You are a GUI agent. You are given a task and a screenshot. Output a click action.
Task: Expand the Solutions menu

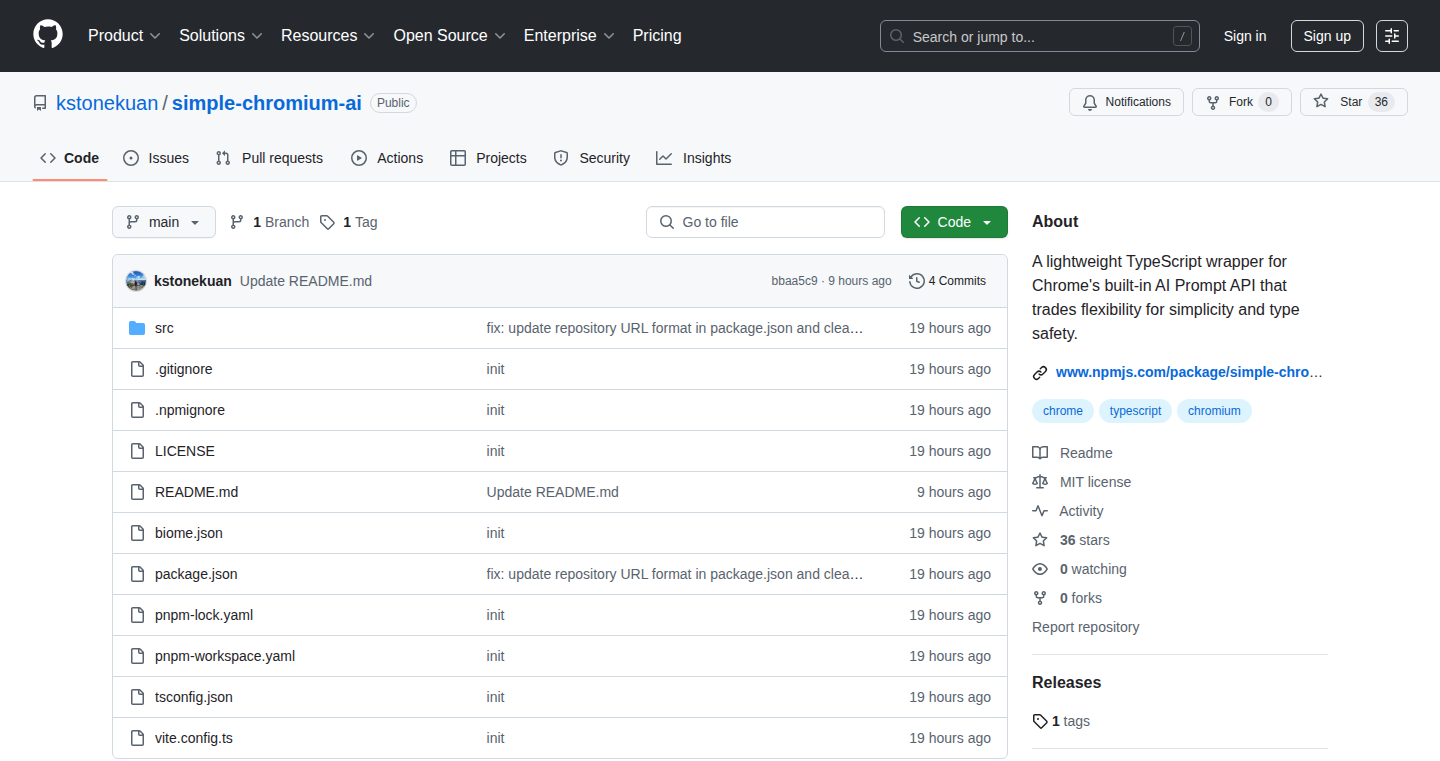pos(221,36)
